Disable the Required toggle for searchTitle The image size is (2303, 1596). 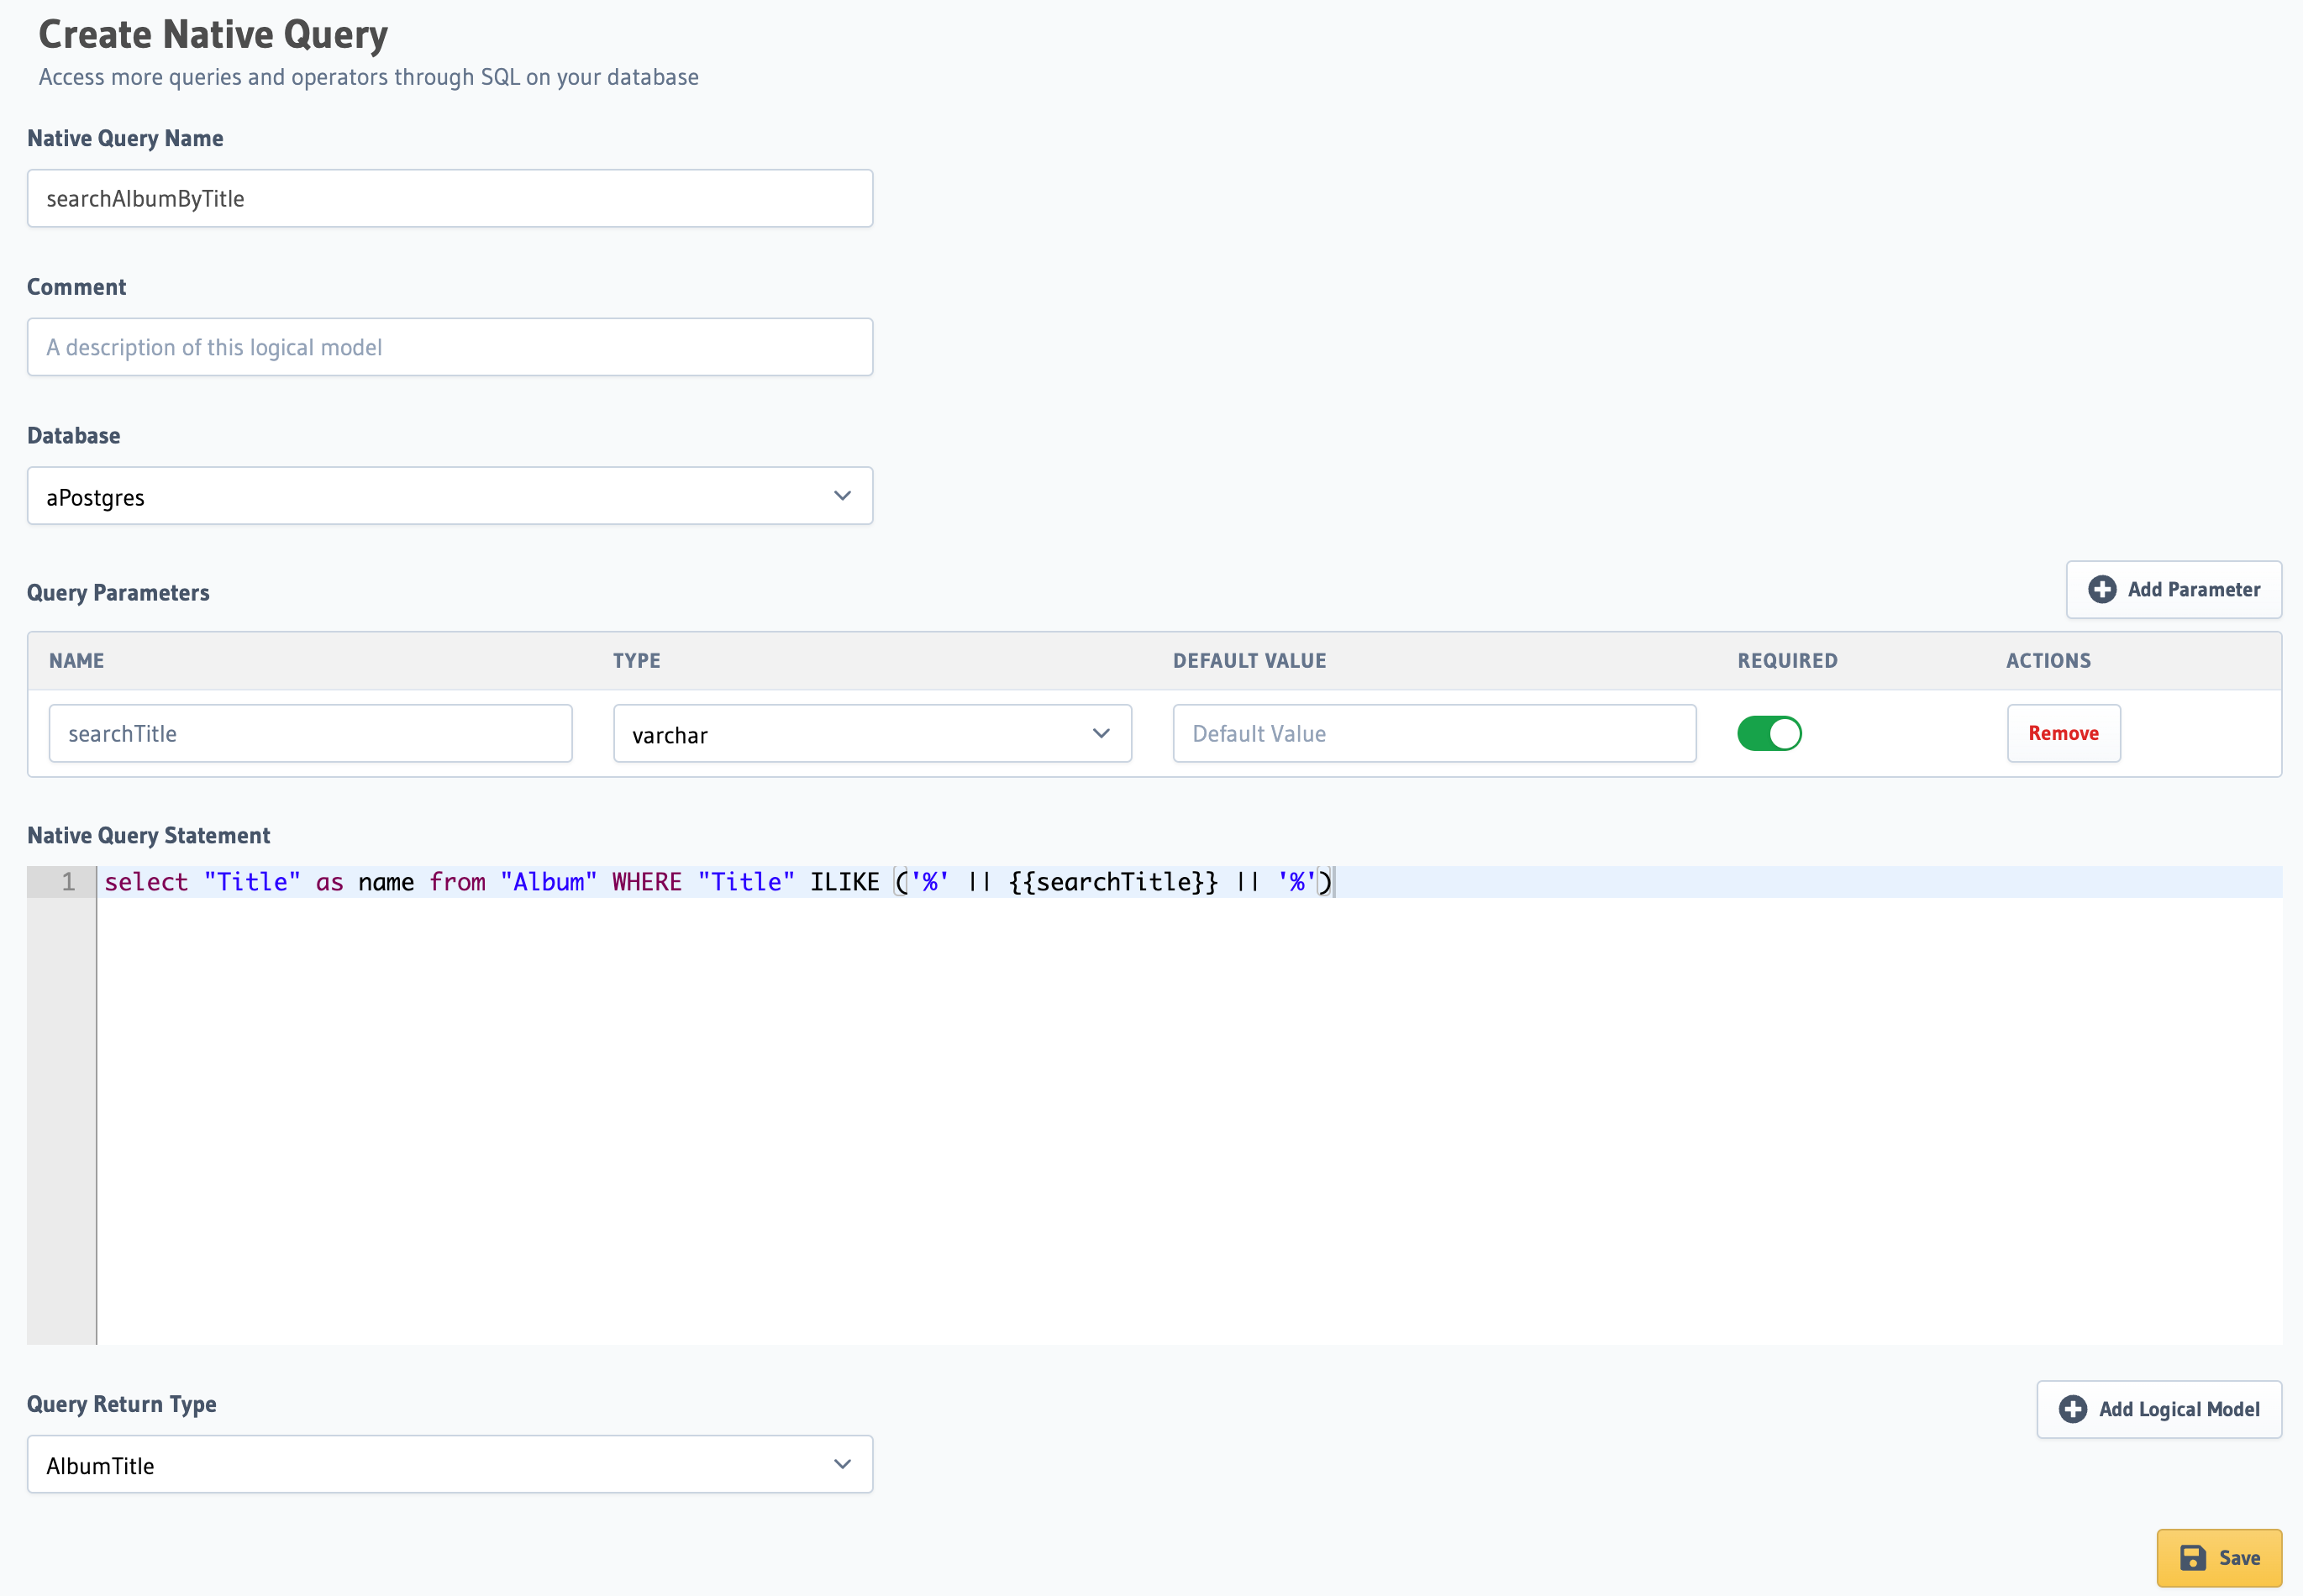pos(1770,733)
